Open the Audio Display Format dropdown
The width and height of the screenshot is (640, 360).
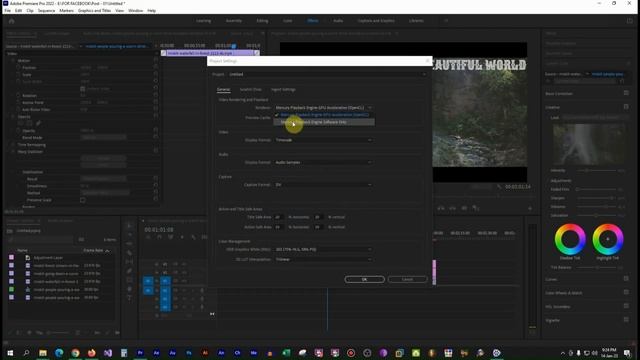pos(324,162)
